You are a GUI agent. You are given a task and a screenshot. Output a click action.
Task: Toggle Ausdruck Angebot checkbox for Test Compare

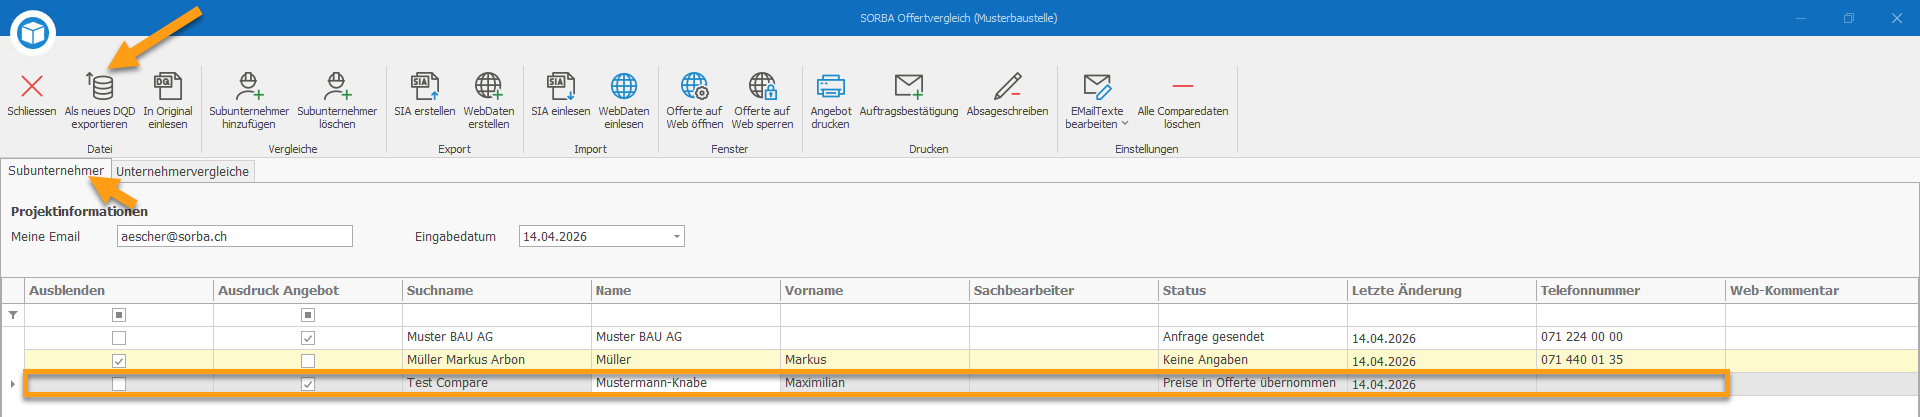coord(308,384)
